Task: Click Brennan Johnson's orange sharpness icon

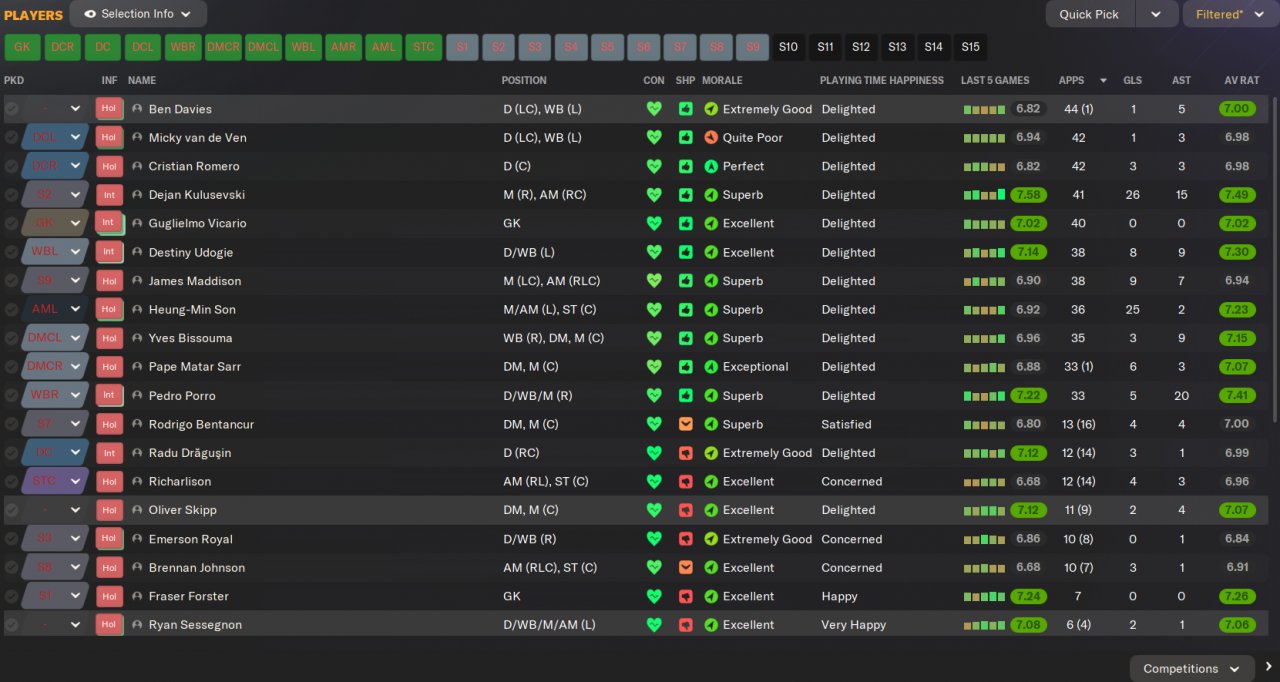Action: tap(685, 567)
